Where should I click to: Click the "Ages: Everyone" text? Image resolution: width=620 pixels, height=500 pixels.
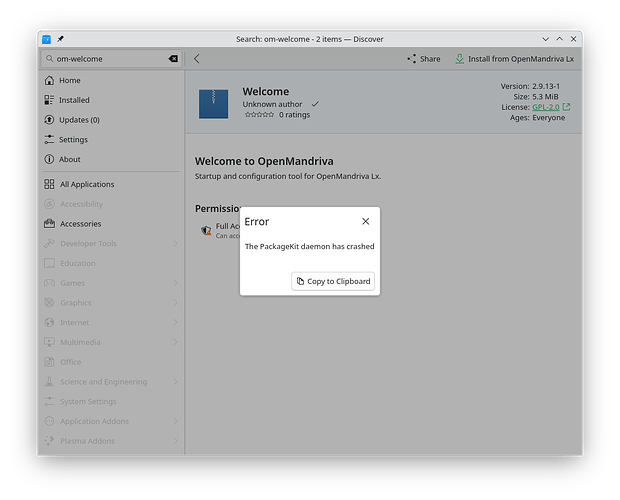pyautogui.click(x=537, y=118)
